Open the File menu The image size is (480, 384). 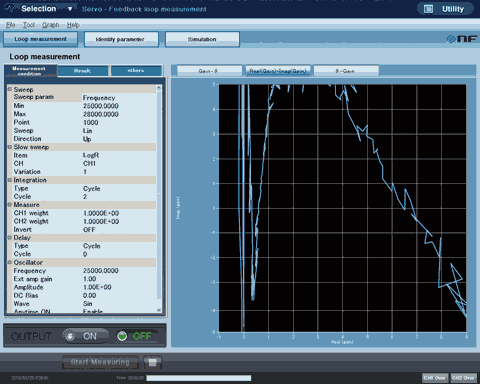click(x=10, y=25)
